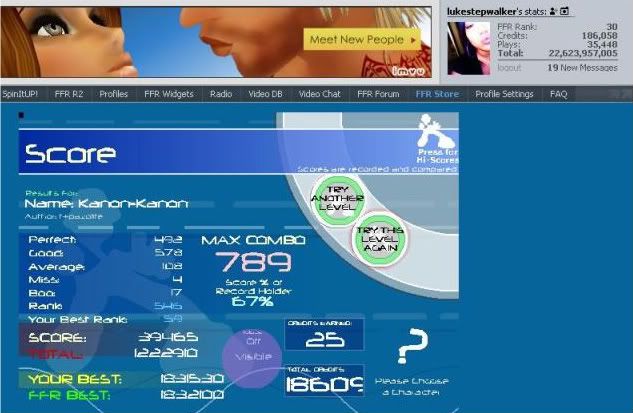Open the Profile Settings tab
Image resolution: width=633 pixels, height=413 pixels.
point(504,94)
